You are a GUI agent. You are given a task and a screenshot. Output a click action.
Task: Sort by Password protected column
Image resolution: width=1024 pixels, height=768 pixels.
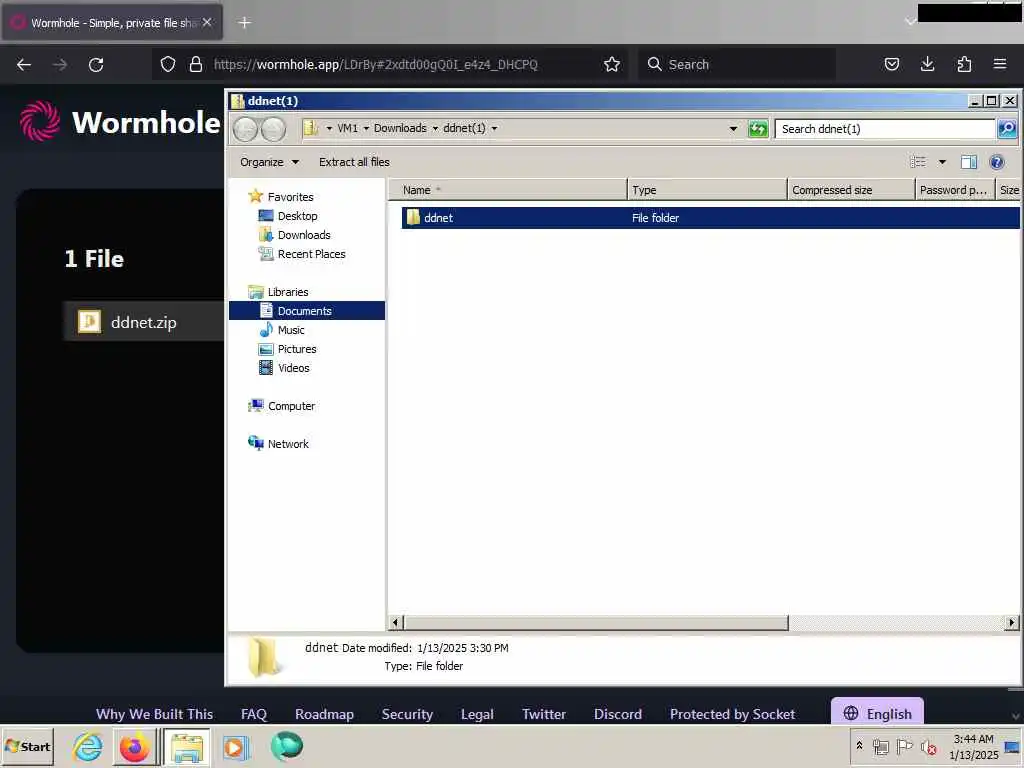pos(955,190)
